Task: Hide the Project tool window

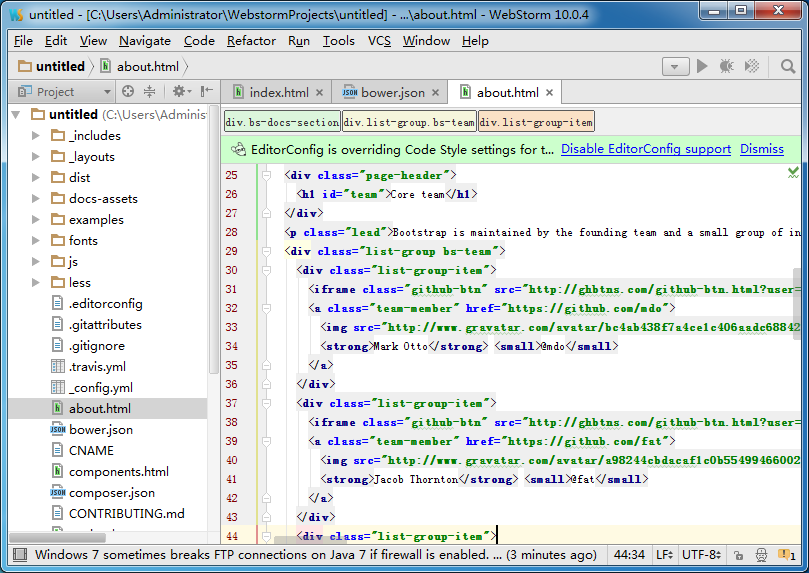Action: (206, 92)
